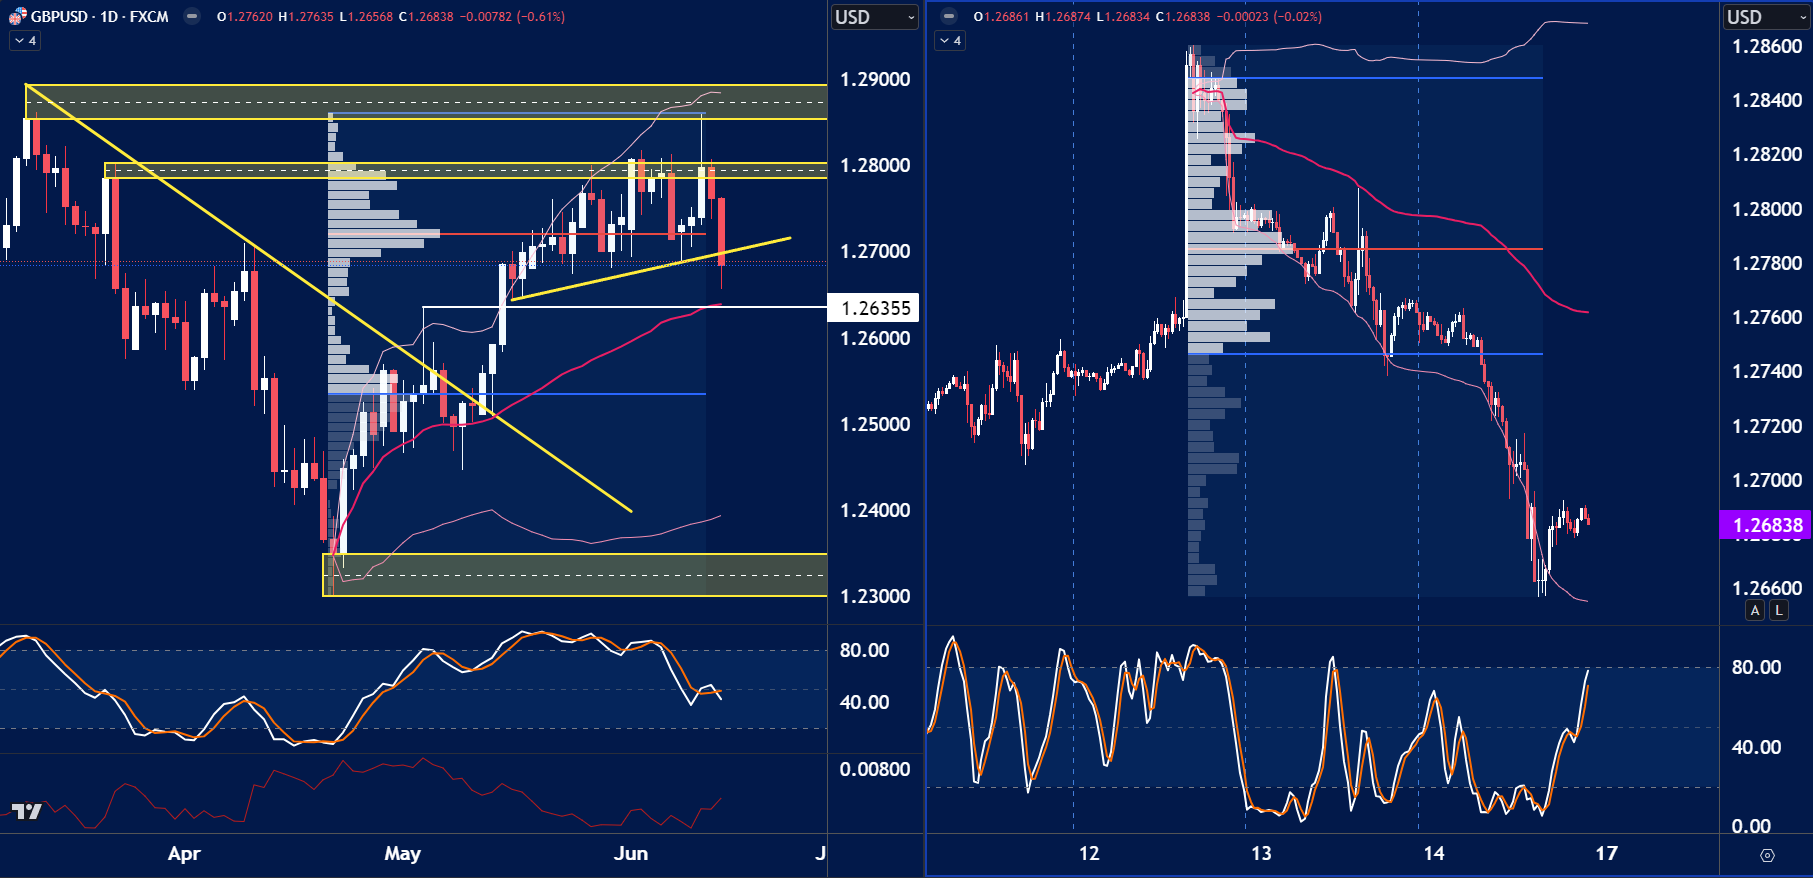1813x878 pixels.
Task: Toggle the right chart's market status dash icon
Action: (x=949, y=17)
